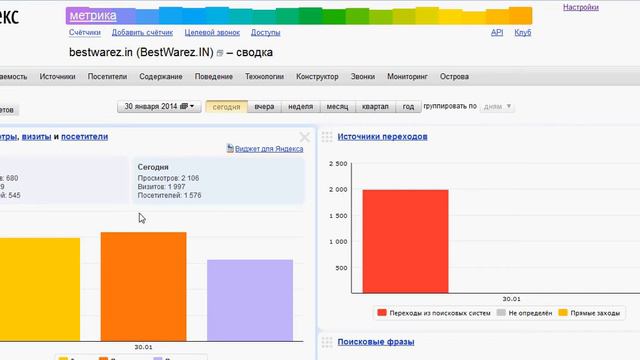This screenshot has height=360, width=640.
Task: Select the вчера period button
Action: [264, 107]
